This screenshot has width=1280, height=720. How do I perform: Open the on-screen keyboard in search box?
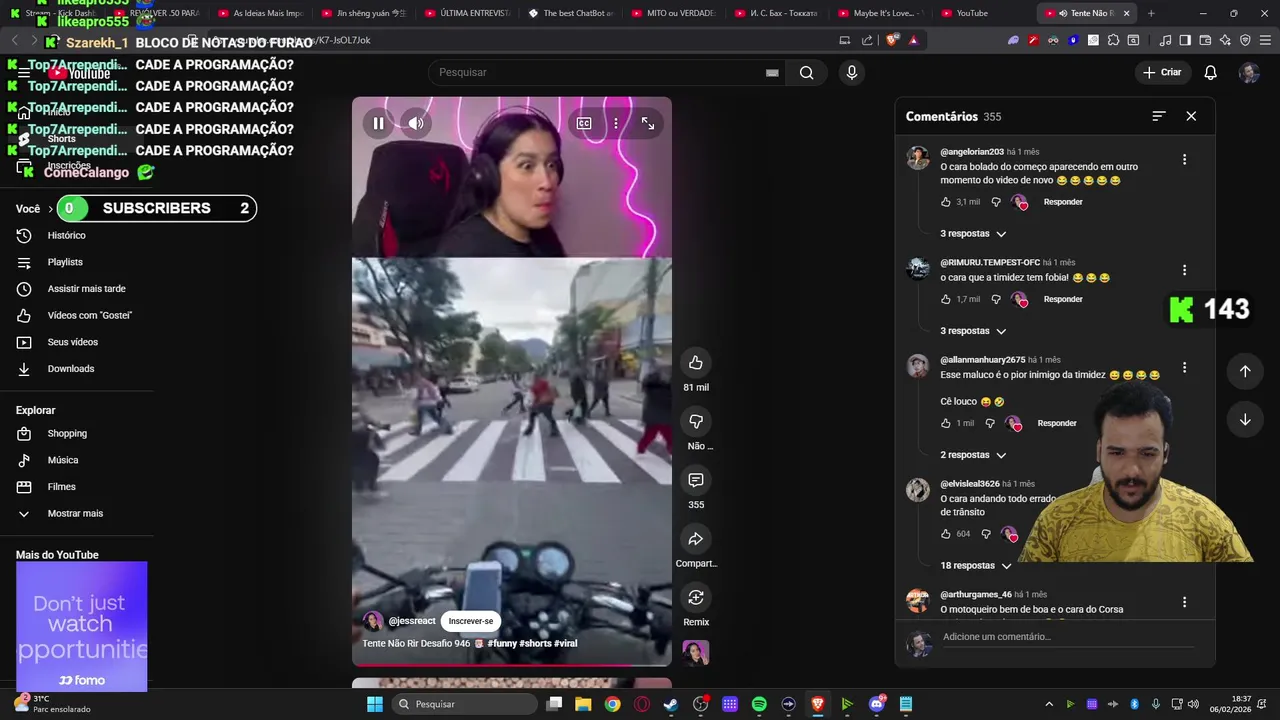[772, 72]
